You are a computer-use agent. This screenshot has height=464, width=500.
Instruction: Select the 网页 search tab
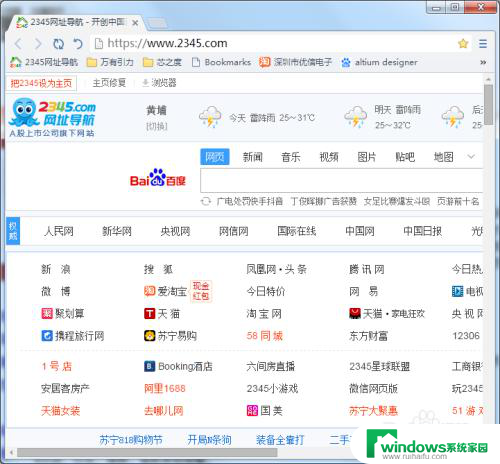[215, 157]
